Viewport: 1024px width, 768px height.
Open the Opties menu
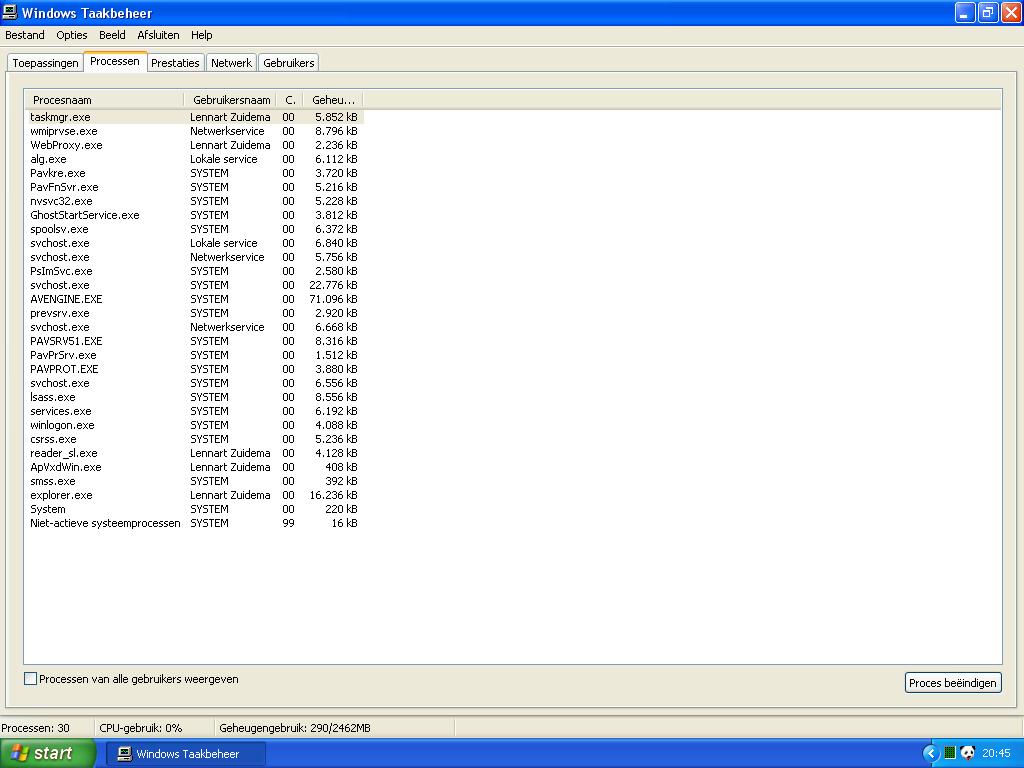(72, 35)
